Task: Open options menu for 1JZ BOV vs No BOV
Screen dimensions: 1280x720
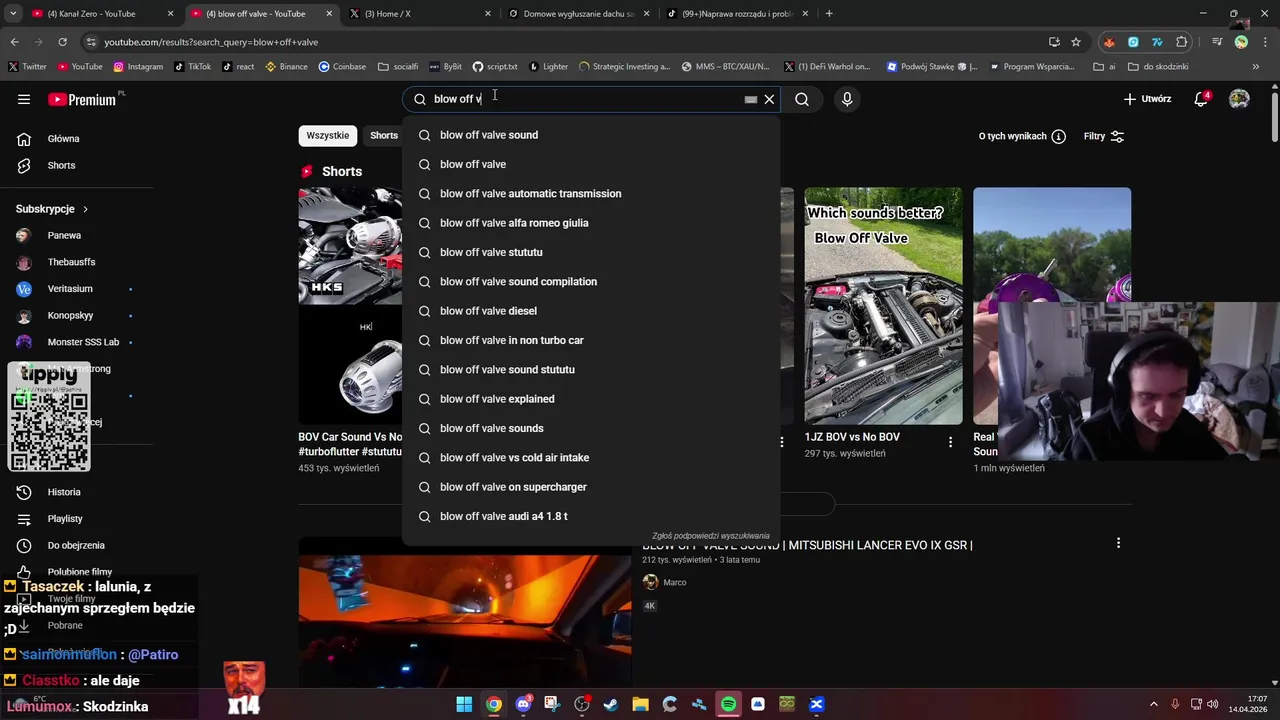Action: tap(950, 441)
